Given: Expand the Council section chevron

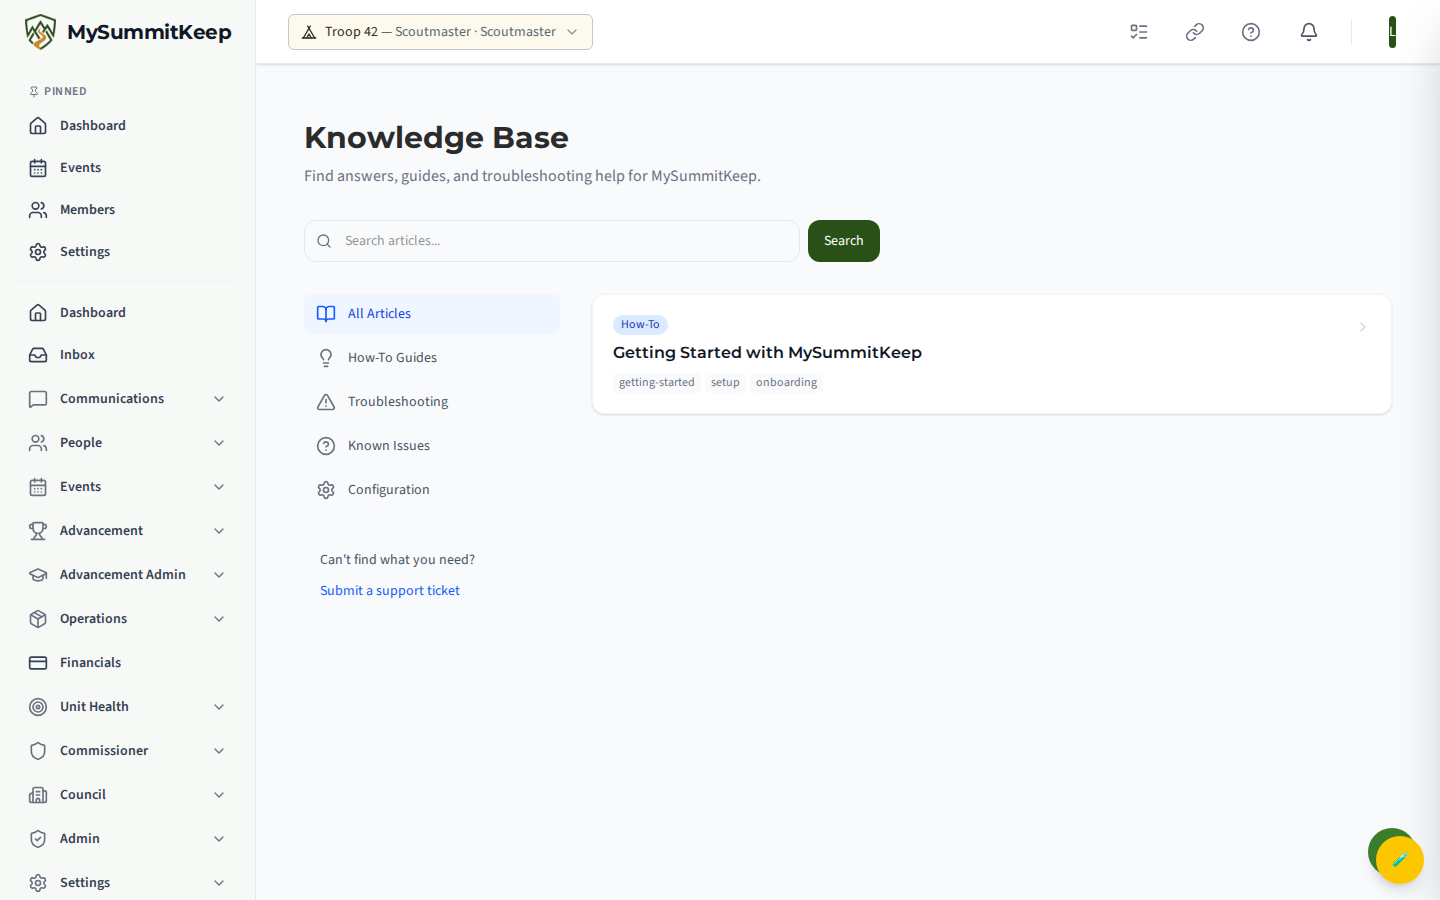Looking at the screenshot, I should click(x=219, y=795).
